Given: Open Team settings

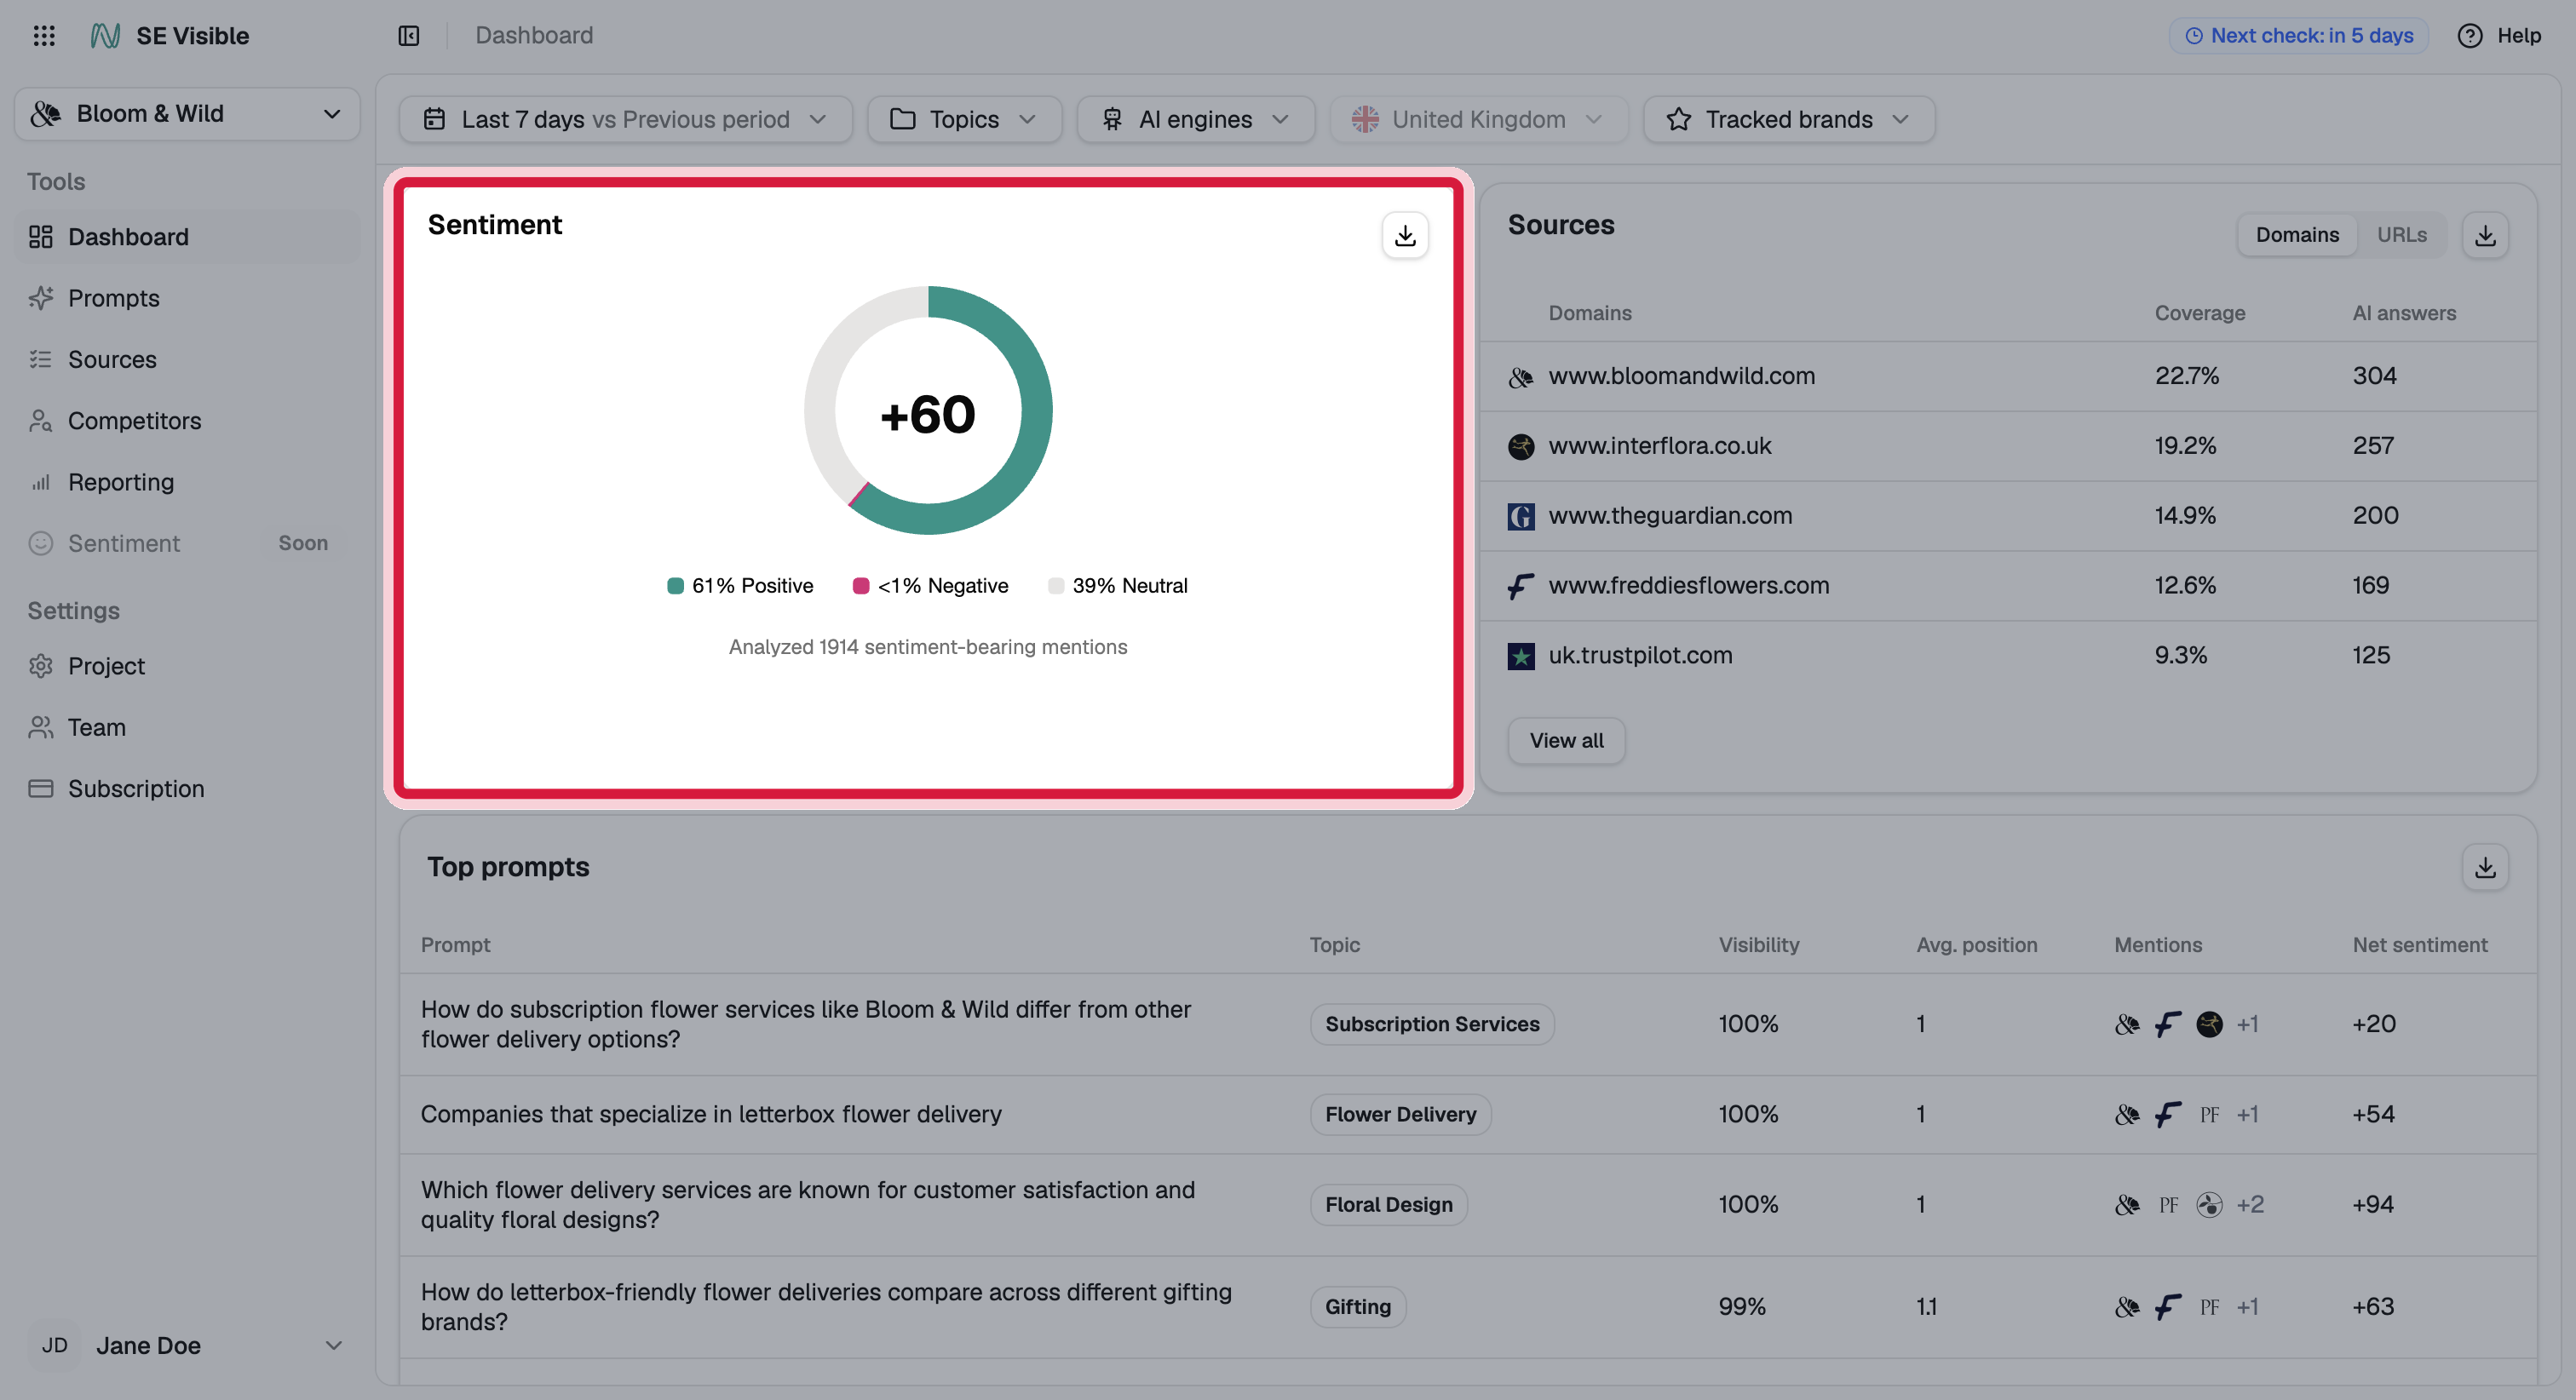Looking at the screenshot, I should coord(187,727).
